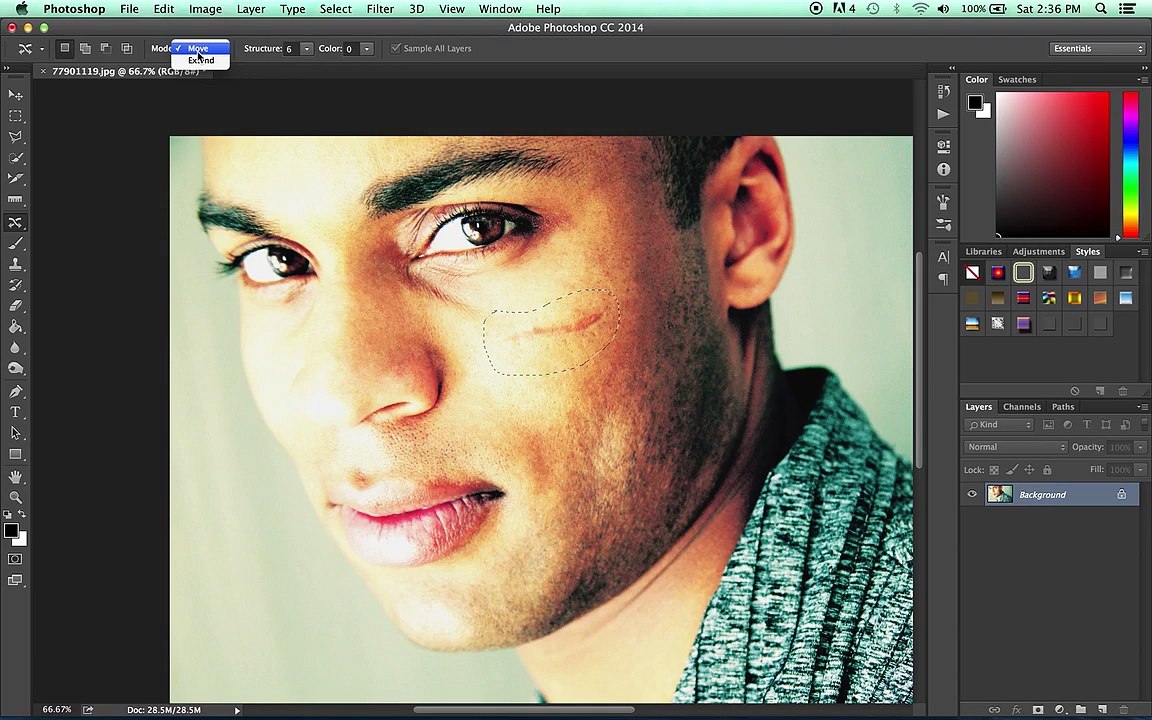Select the Eyedropper tool

15,179
